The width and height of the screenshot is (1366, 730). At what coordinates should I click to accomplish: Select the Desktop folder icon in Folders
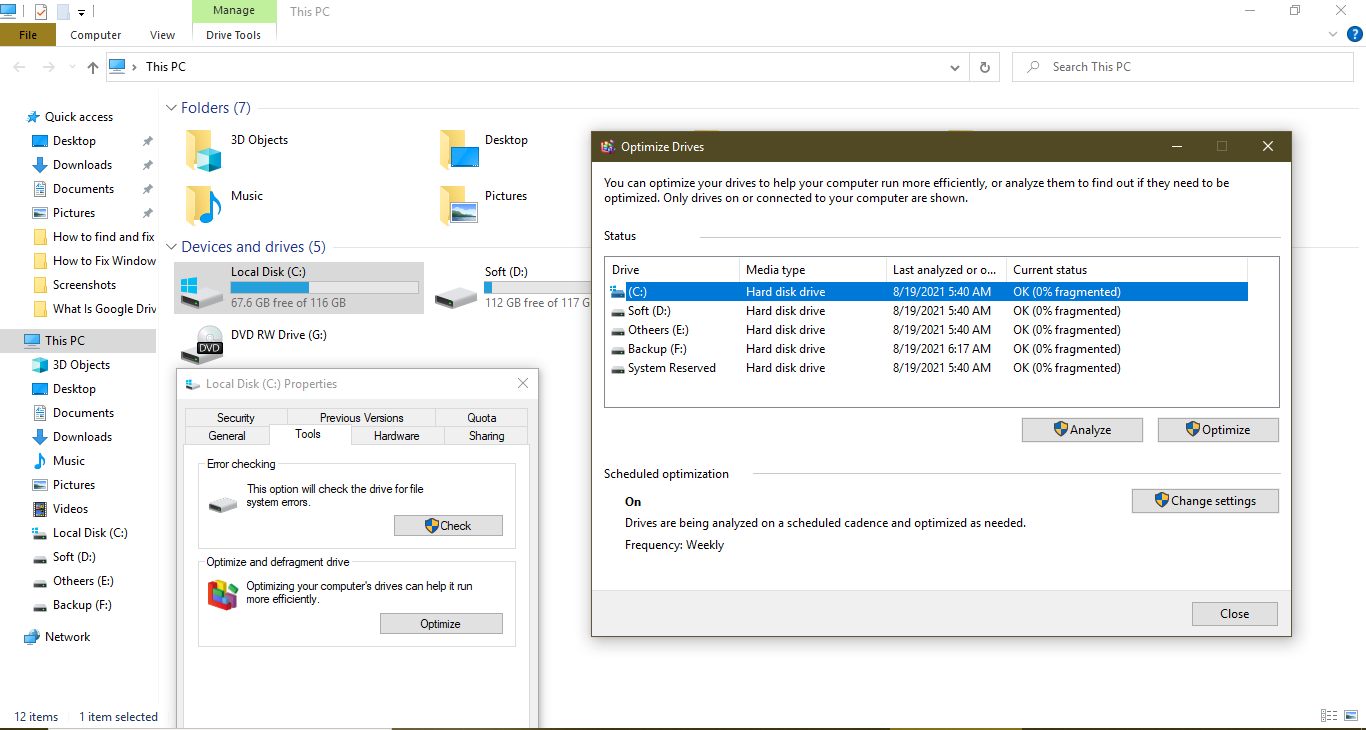pos(459,150)
